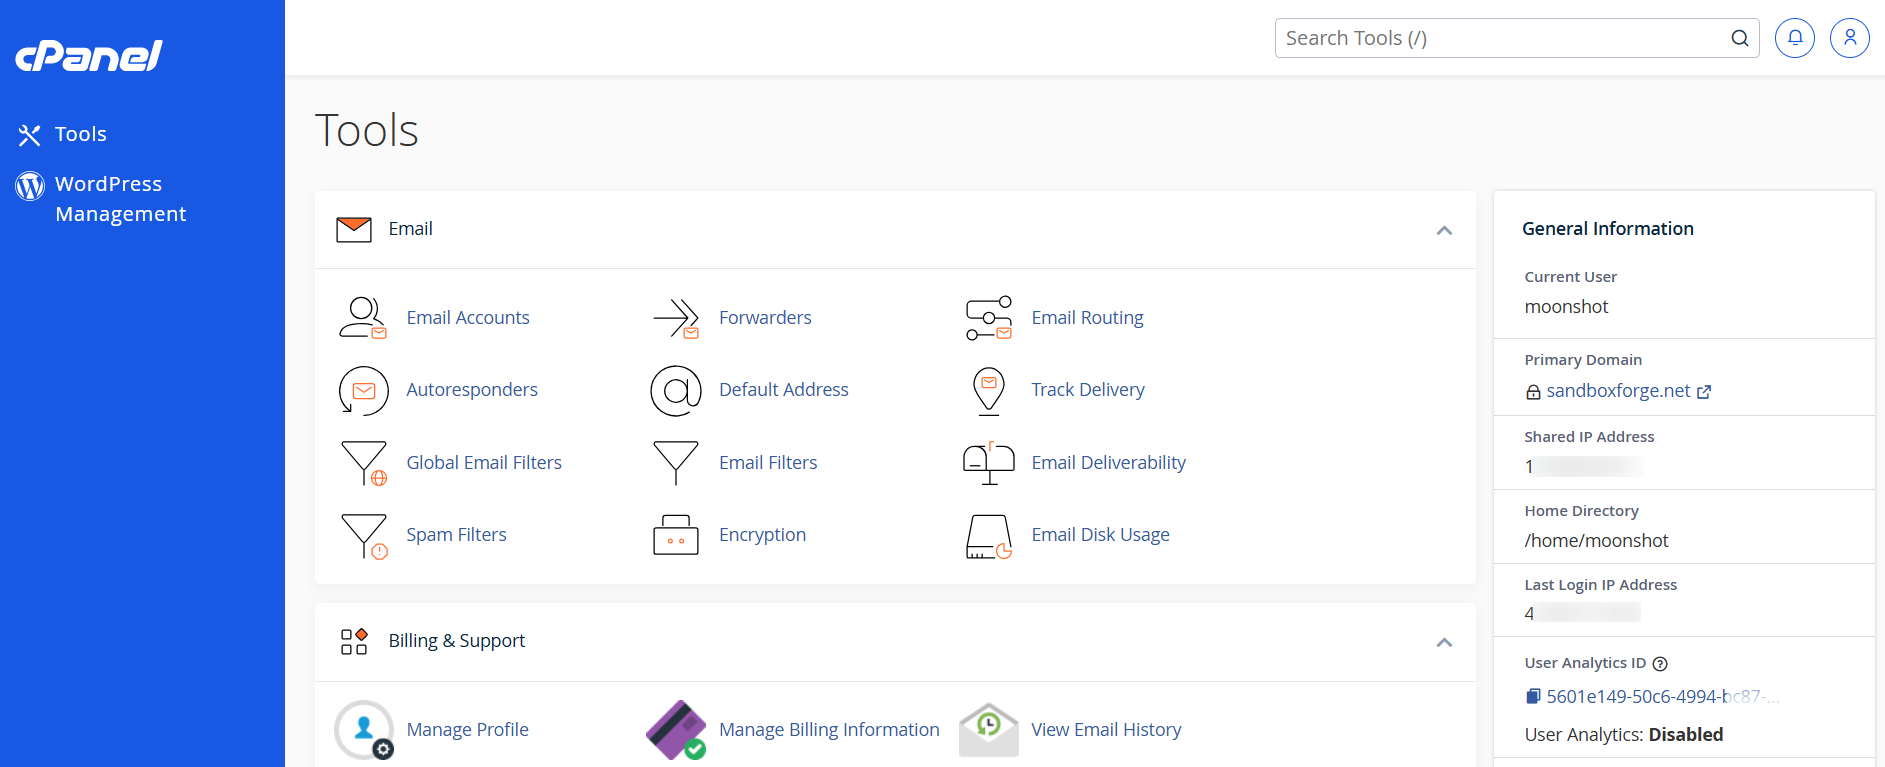Open the Autoresponders link
The image size is (1885, 767).
tap(472, 390)
